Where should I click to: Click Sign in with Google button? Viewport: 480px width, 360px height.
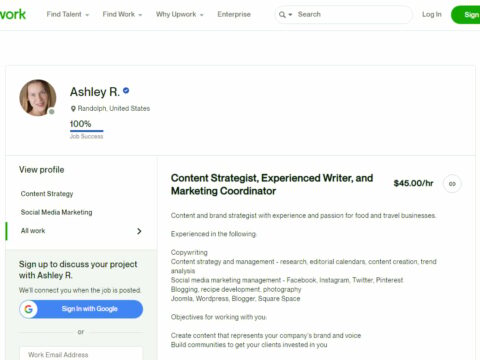click(x=81, y=309)
